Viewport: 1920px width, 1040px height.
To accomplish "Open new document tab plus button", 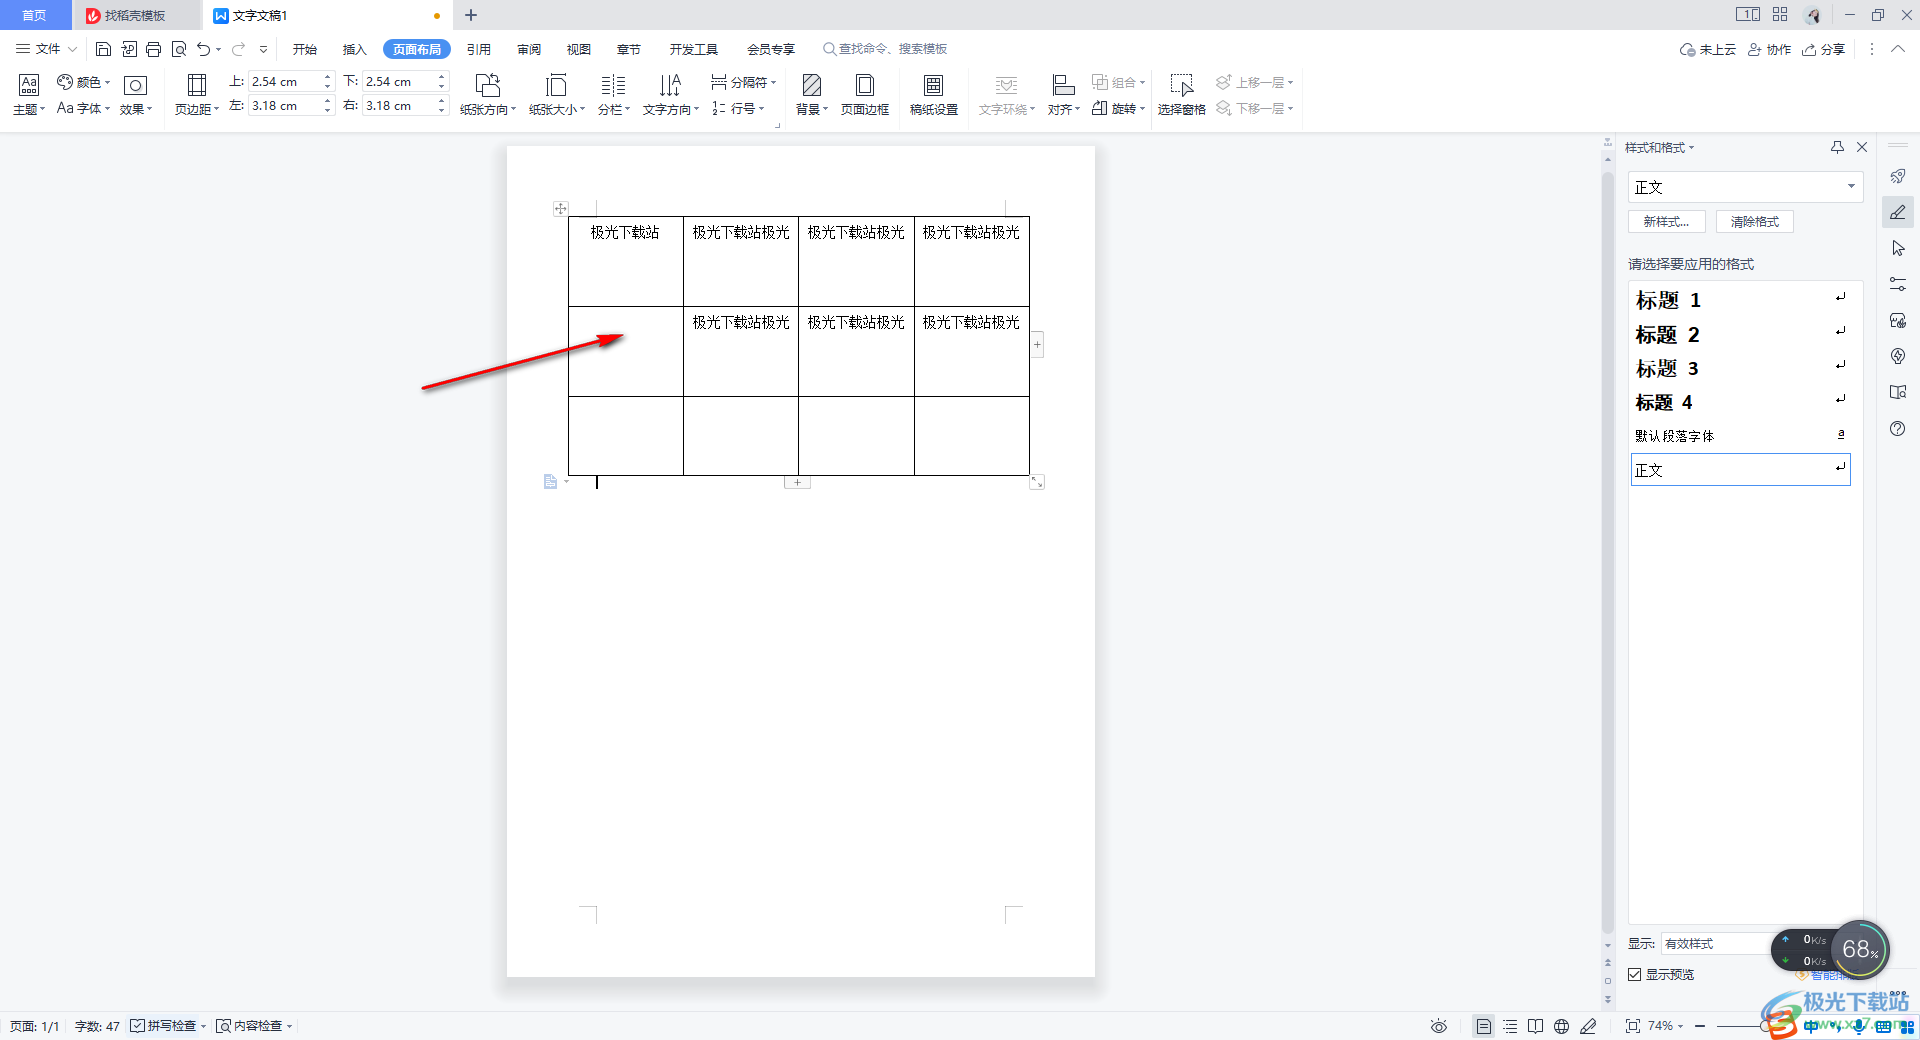I will tap(471, 15).
